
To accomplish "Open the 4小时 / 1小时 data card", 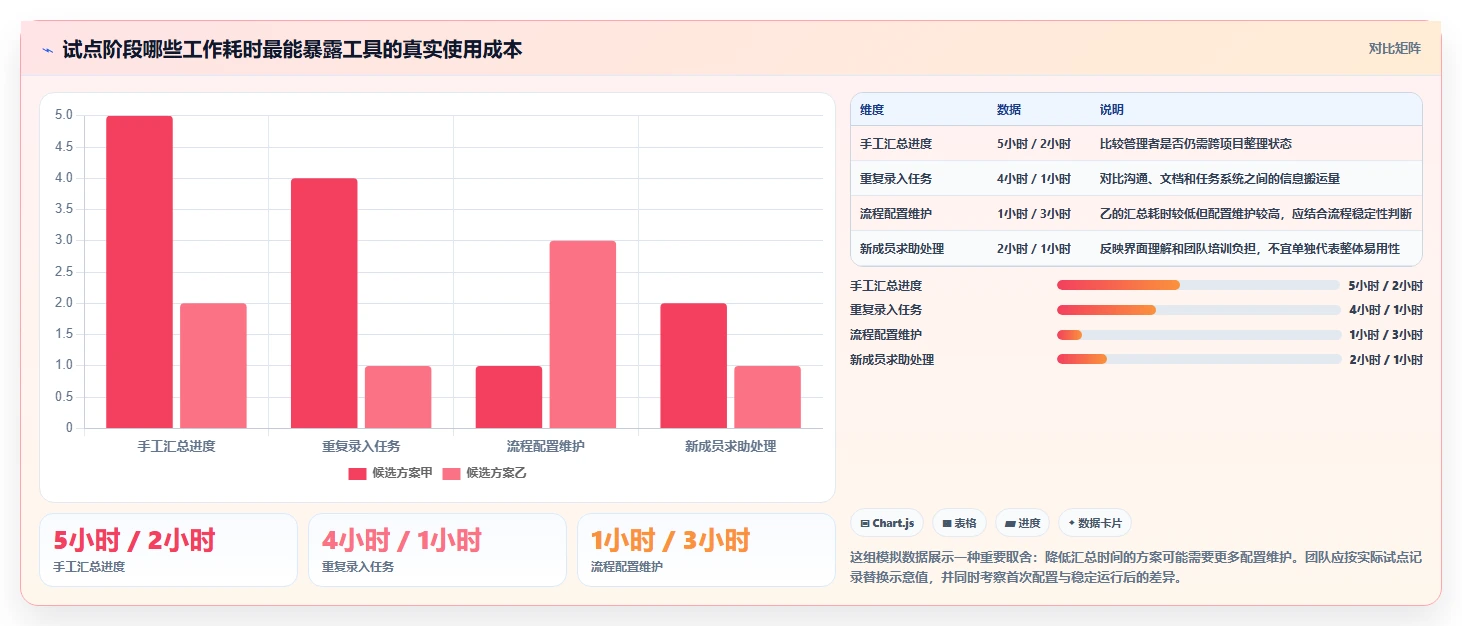I will click(x=437, y=550).
